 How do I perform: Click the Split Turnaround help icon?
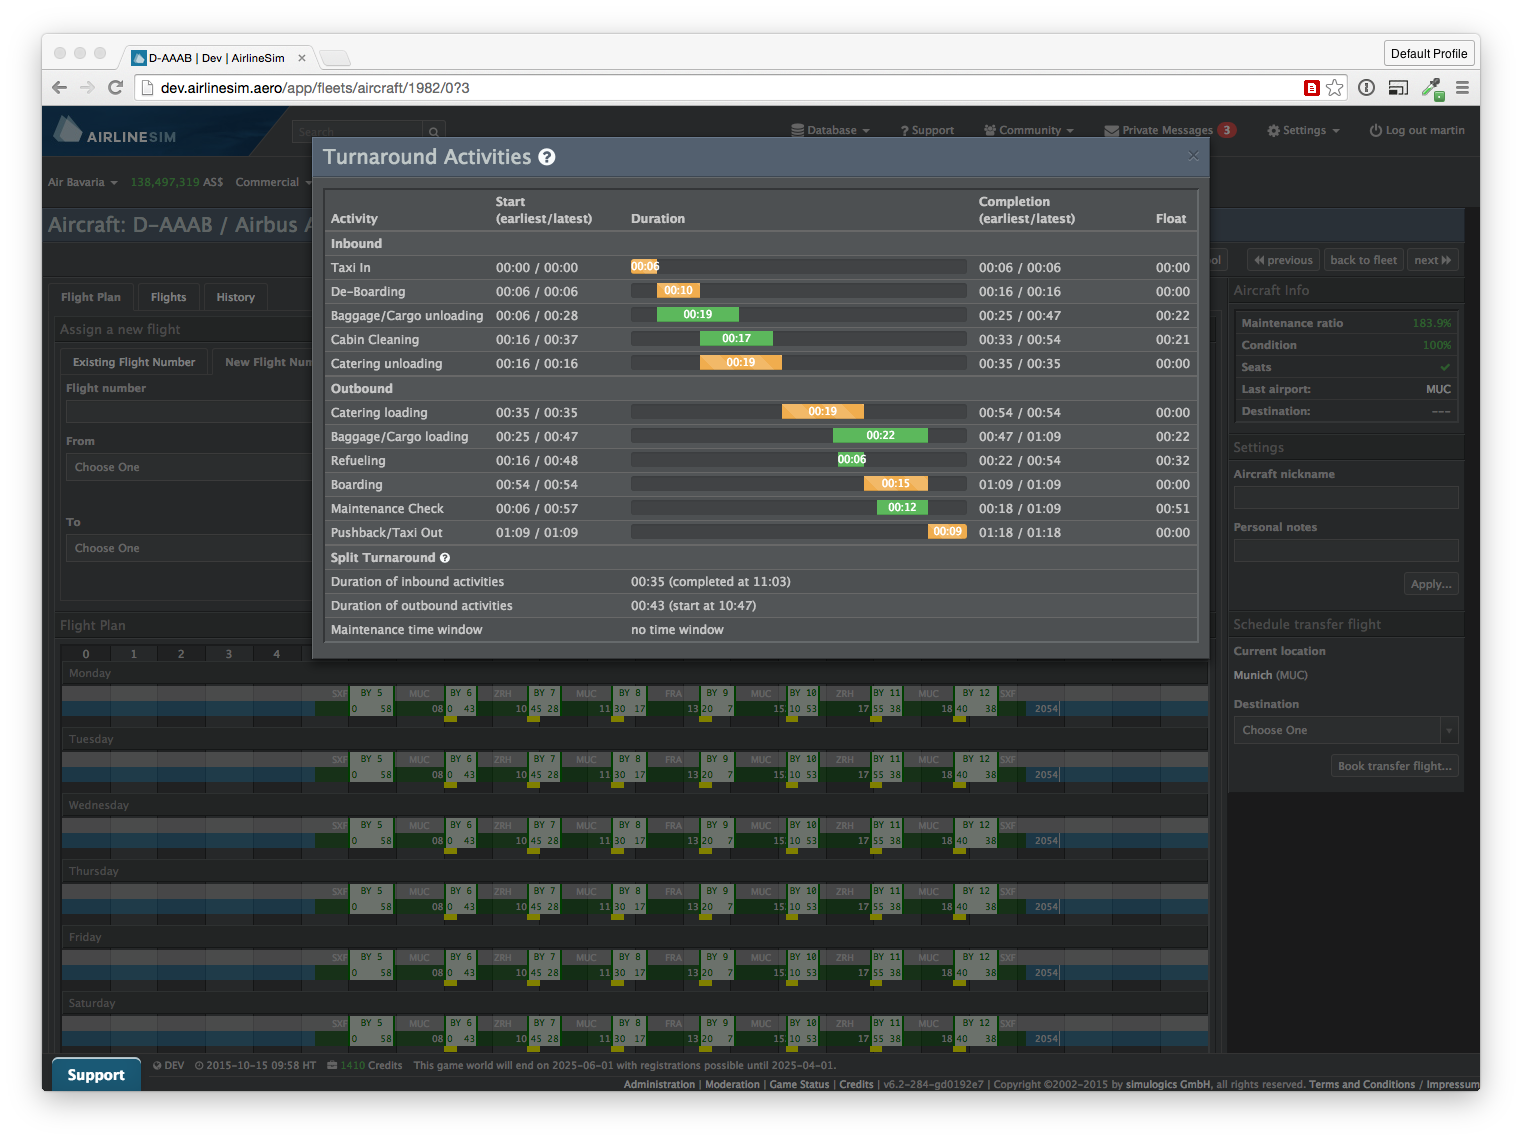tap(445, 558)
